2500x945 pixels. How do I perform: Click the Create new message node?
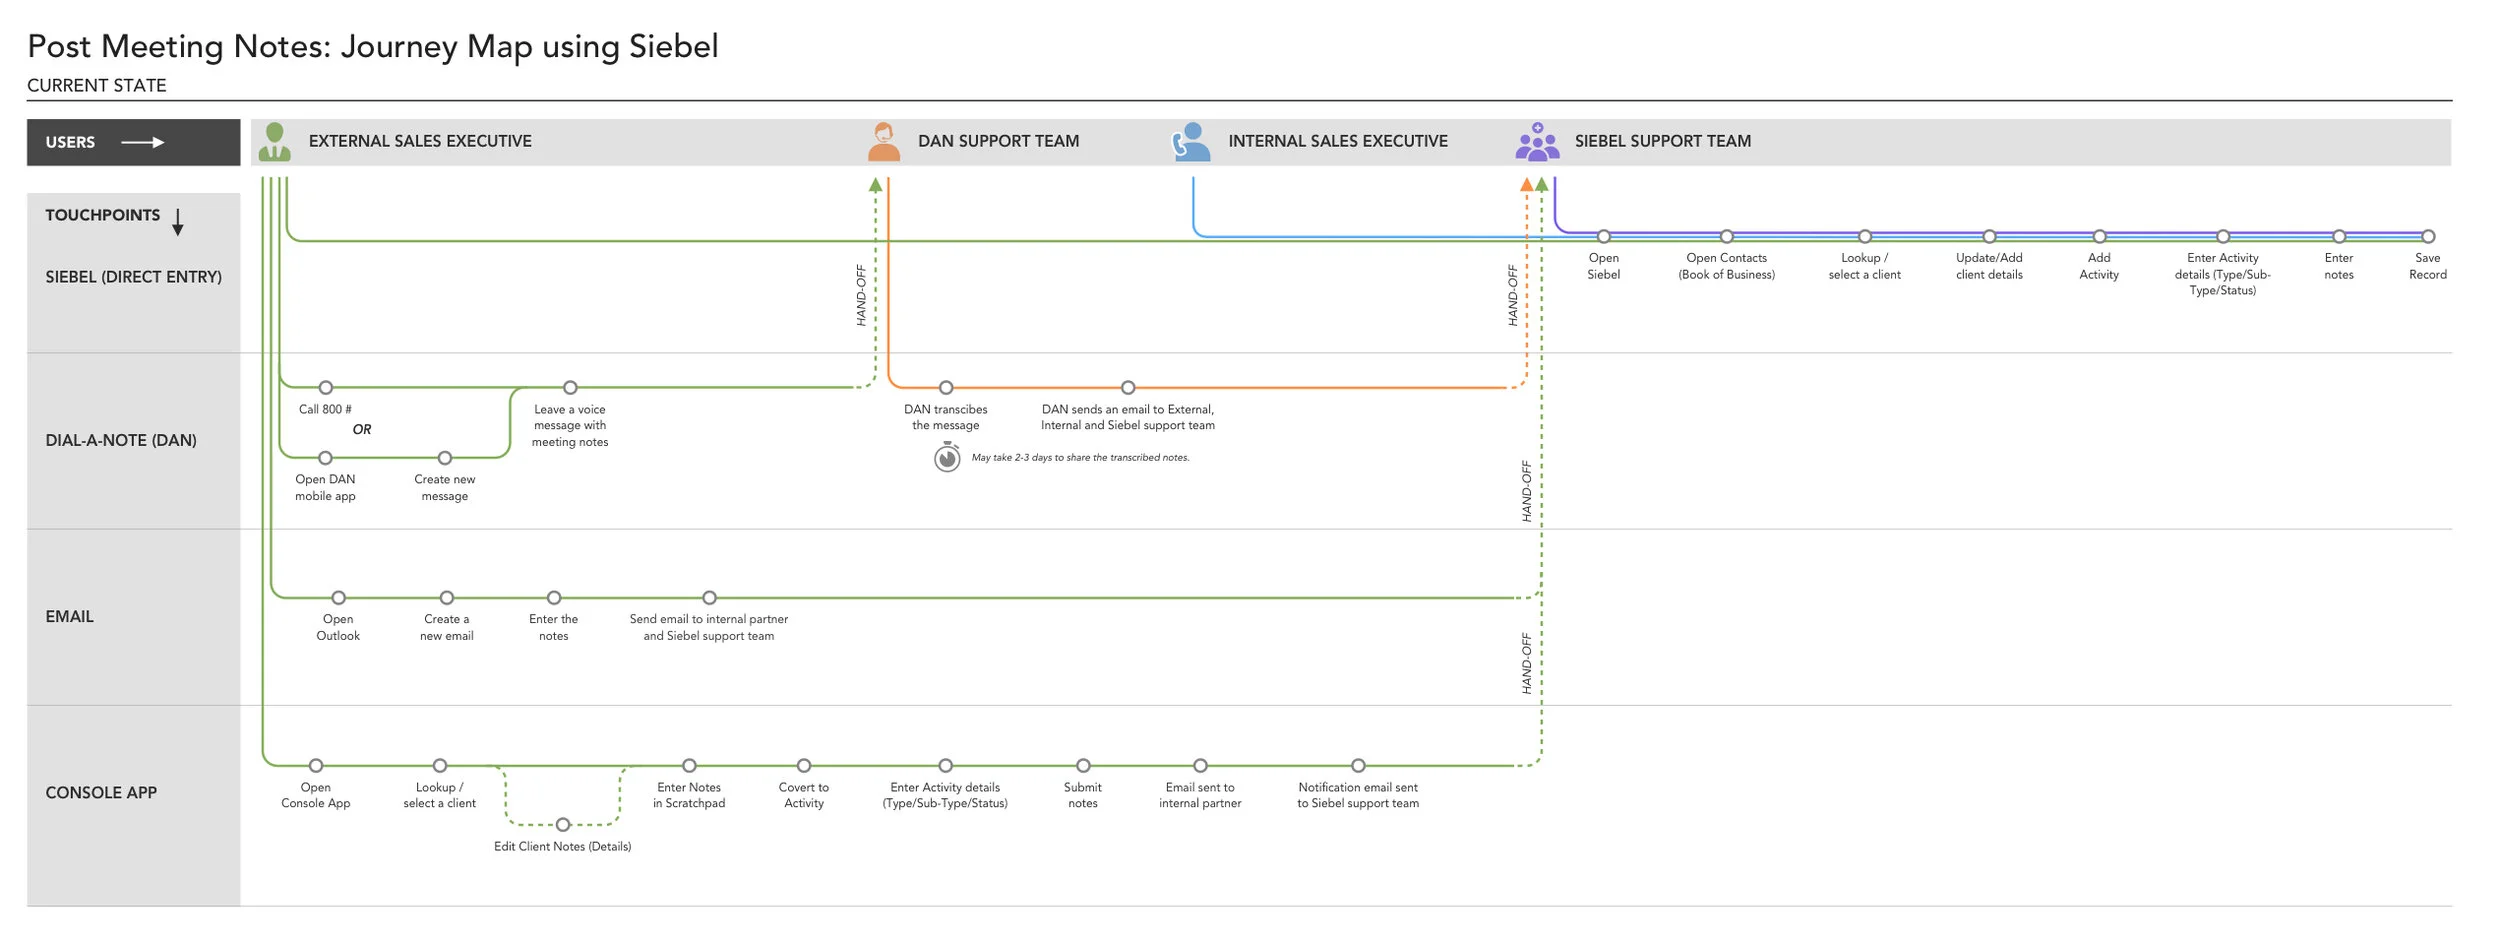445,458
